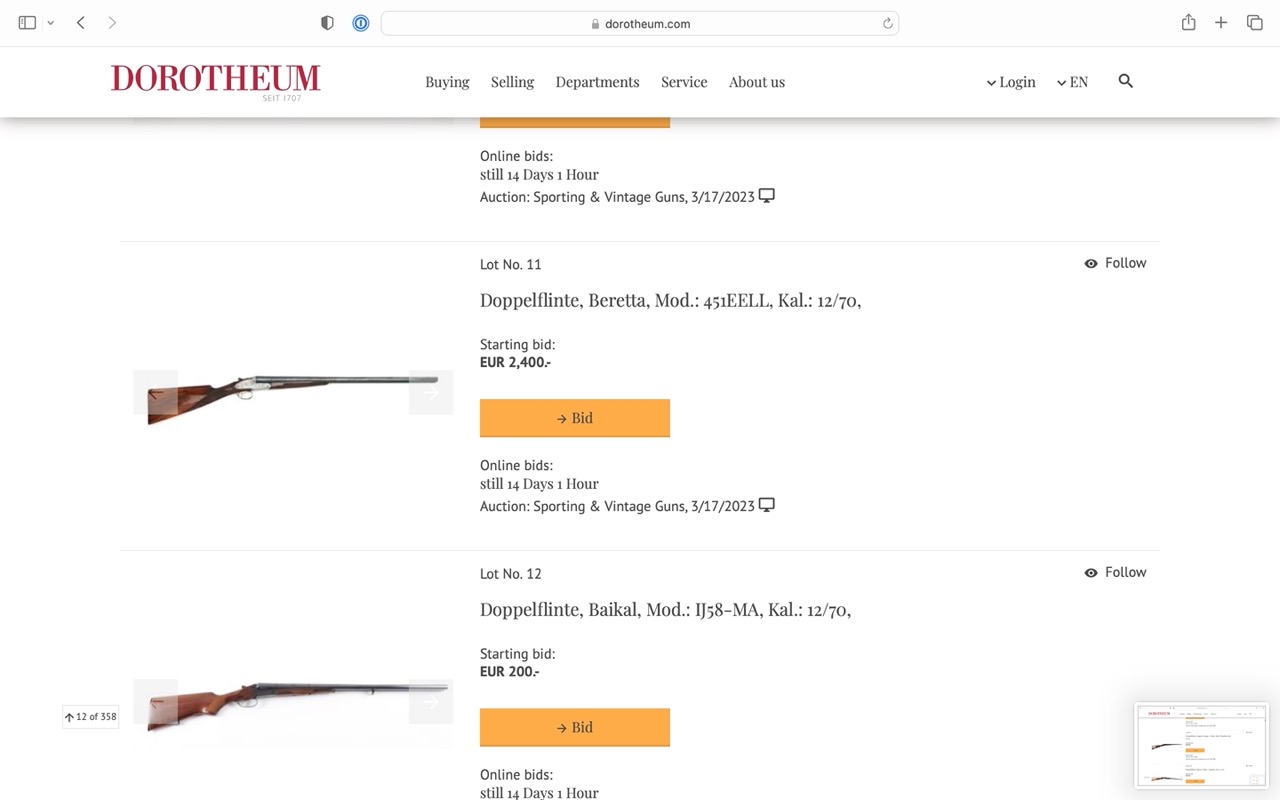Open a new tab with plus icon

click(1221, 23)
